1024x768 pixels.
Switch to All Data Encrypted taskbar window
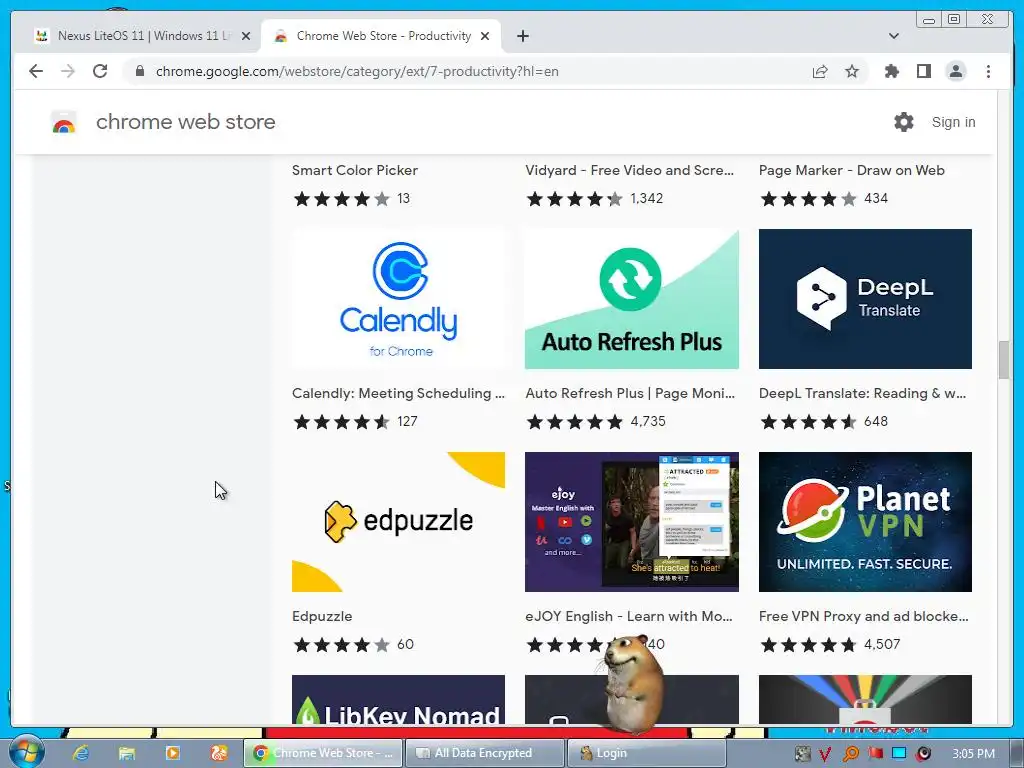pyautogui.click(x=484, y=753)
